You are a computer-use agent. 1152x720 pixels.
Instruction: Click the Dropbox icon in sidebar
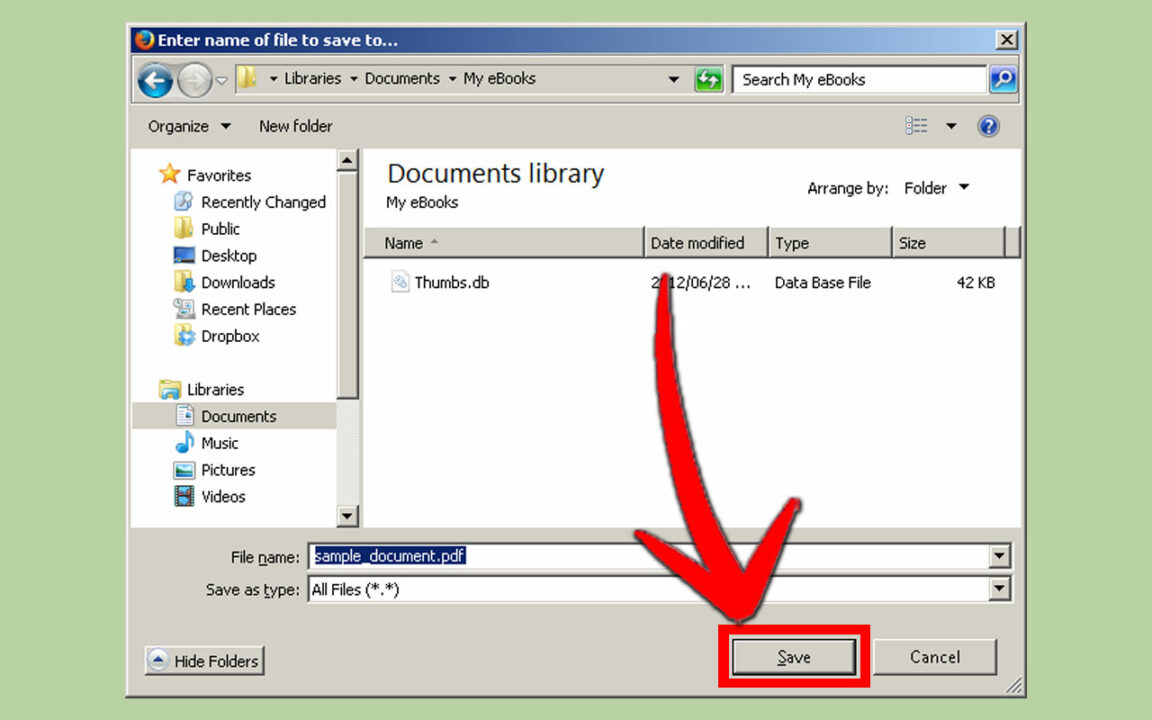click(x=184, y=335)
